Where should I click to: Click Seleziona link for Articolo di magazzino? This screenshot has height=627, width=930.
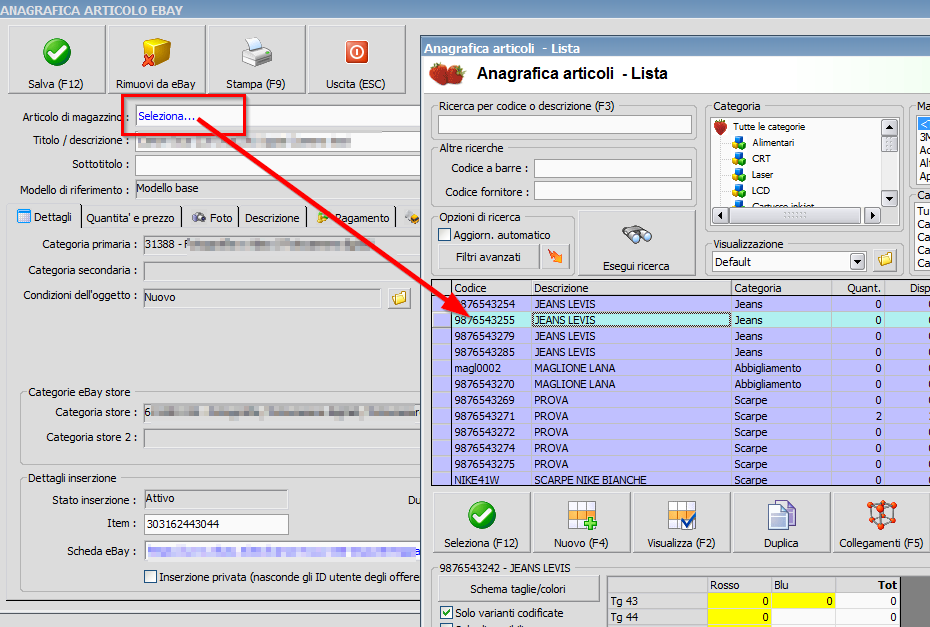coord(167,116)
